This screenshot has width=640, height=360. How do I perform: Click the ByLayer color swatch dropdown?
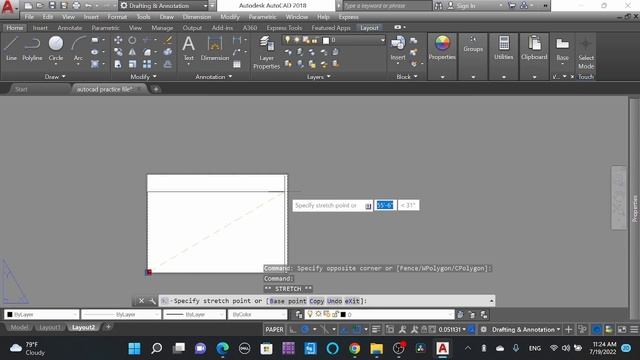[41, 314]
